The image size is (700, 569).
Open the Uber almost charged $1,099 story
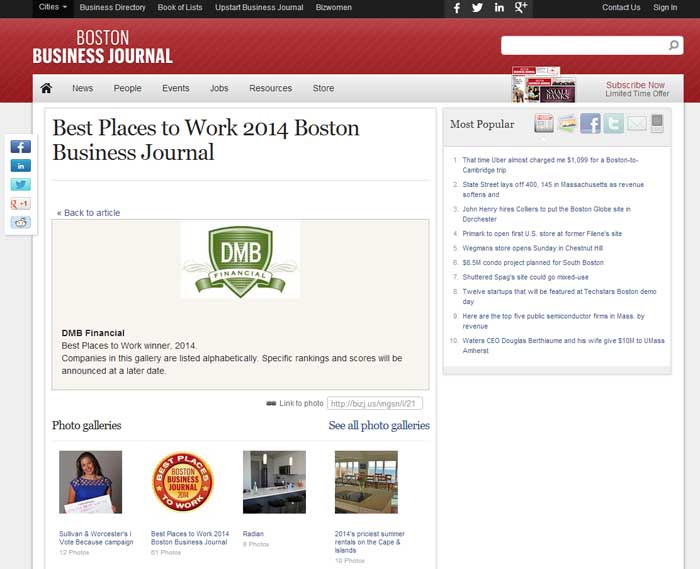click(x=550, y=165)
